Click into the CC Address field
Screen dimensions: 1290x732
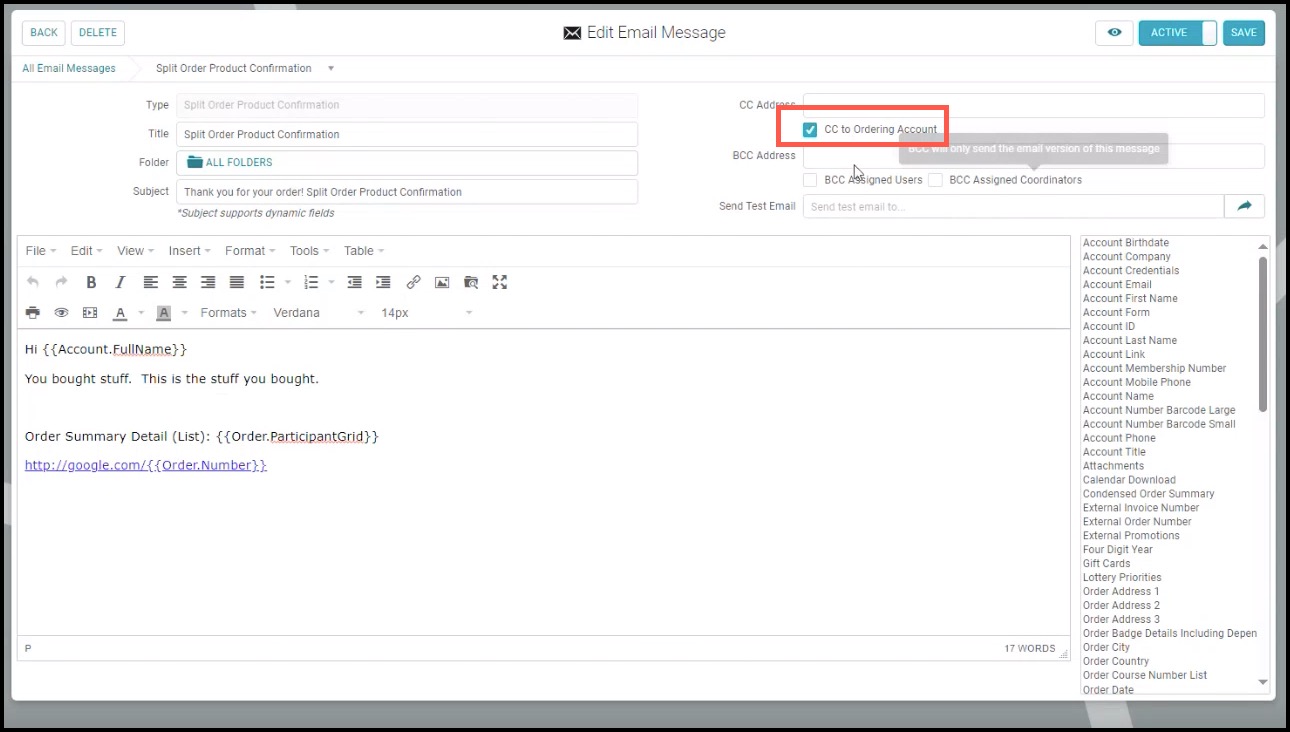[1034, 105]
